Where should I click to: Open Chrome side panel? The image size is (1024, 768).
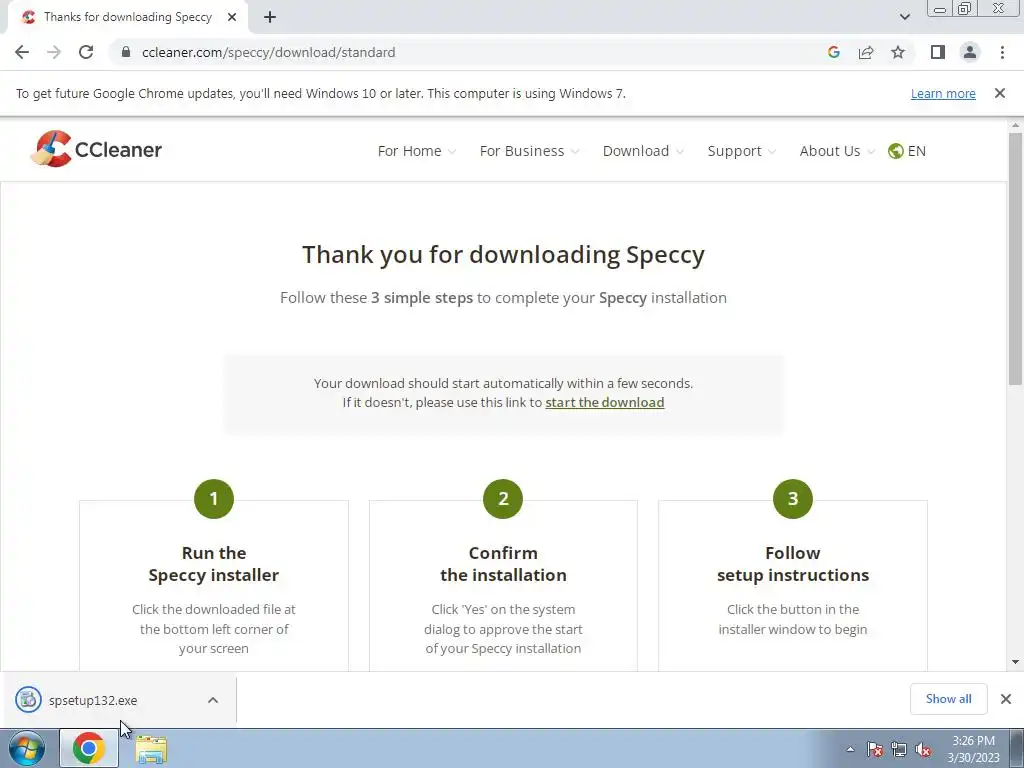point(938,52)
